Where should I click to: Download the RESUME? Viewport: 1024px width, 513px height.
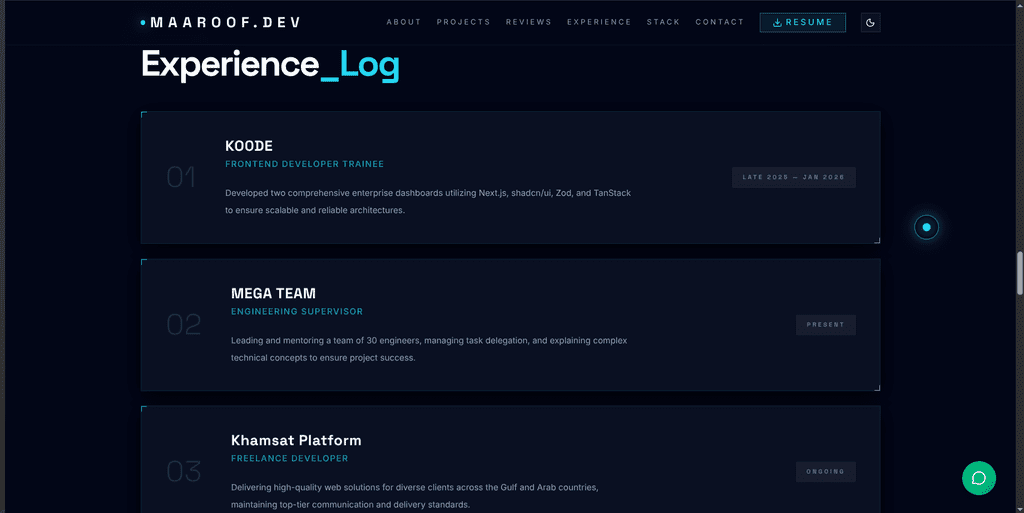coord(803,22)
